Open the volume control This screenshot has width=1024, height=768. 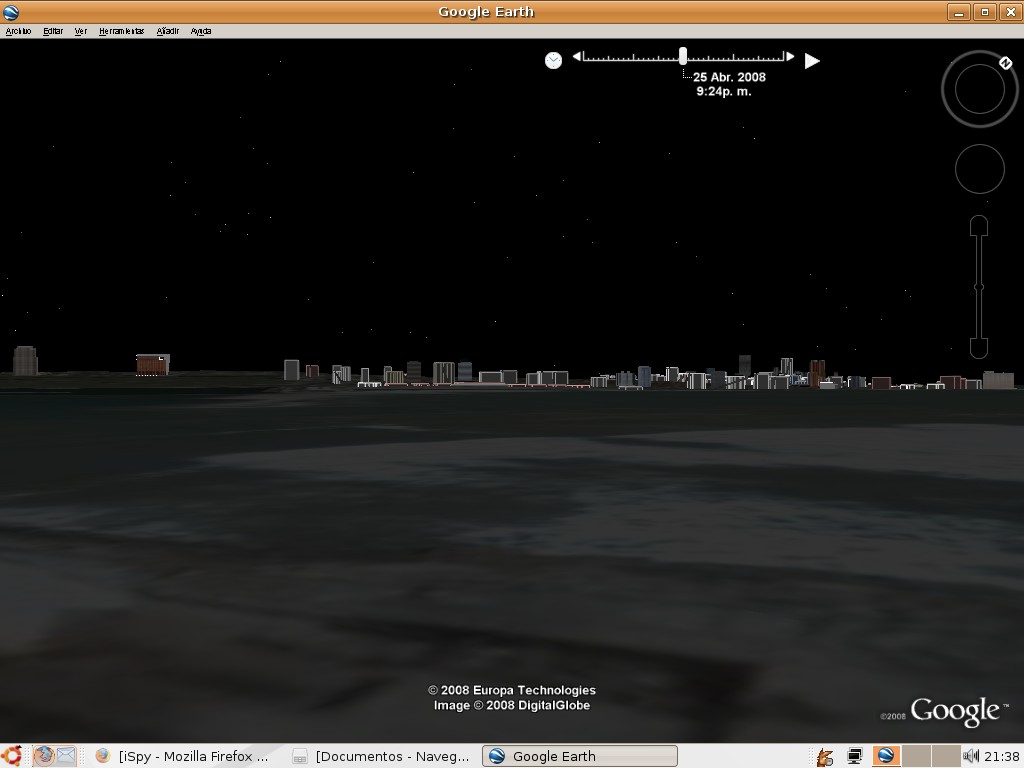971,756
